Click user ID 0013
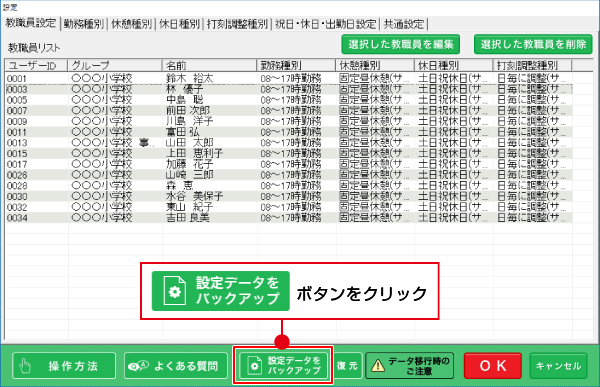Screen dimensions: 600x387 [x=17, y=143]
